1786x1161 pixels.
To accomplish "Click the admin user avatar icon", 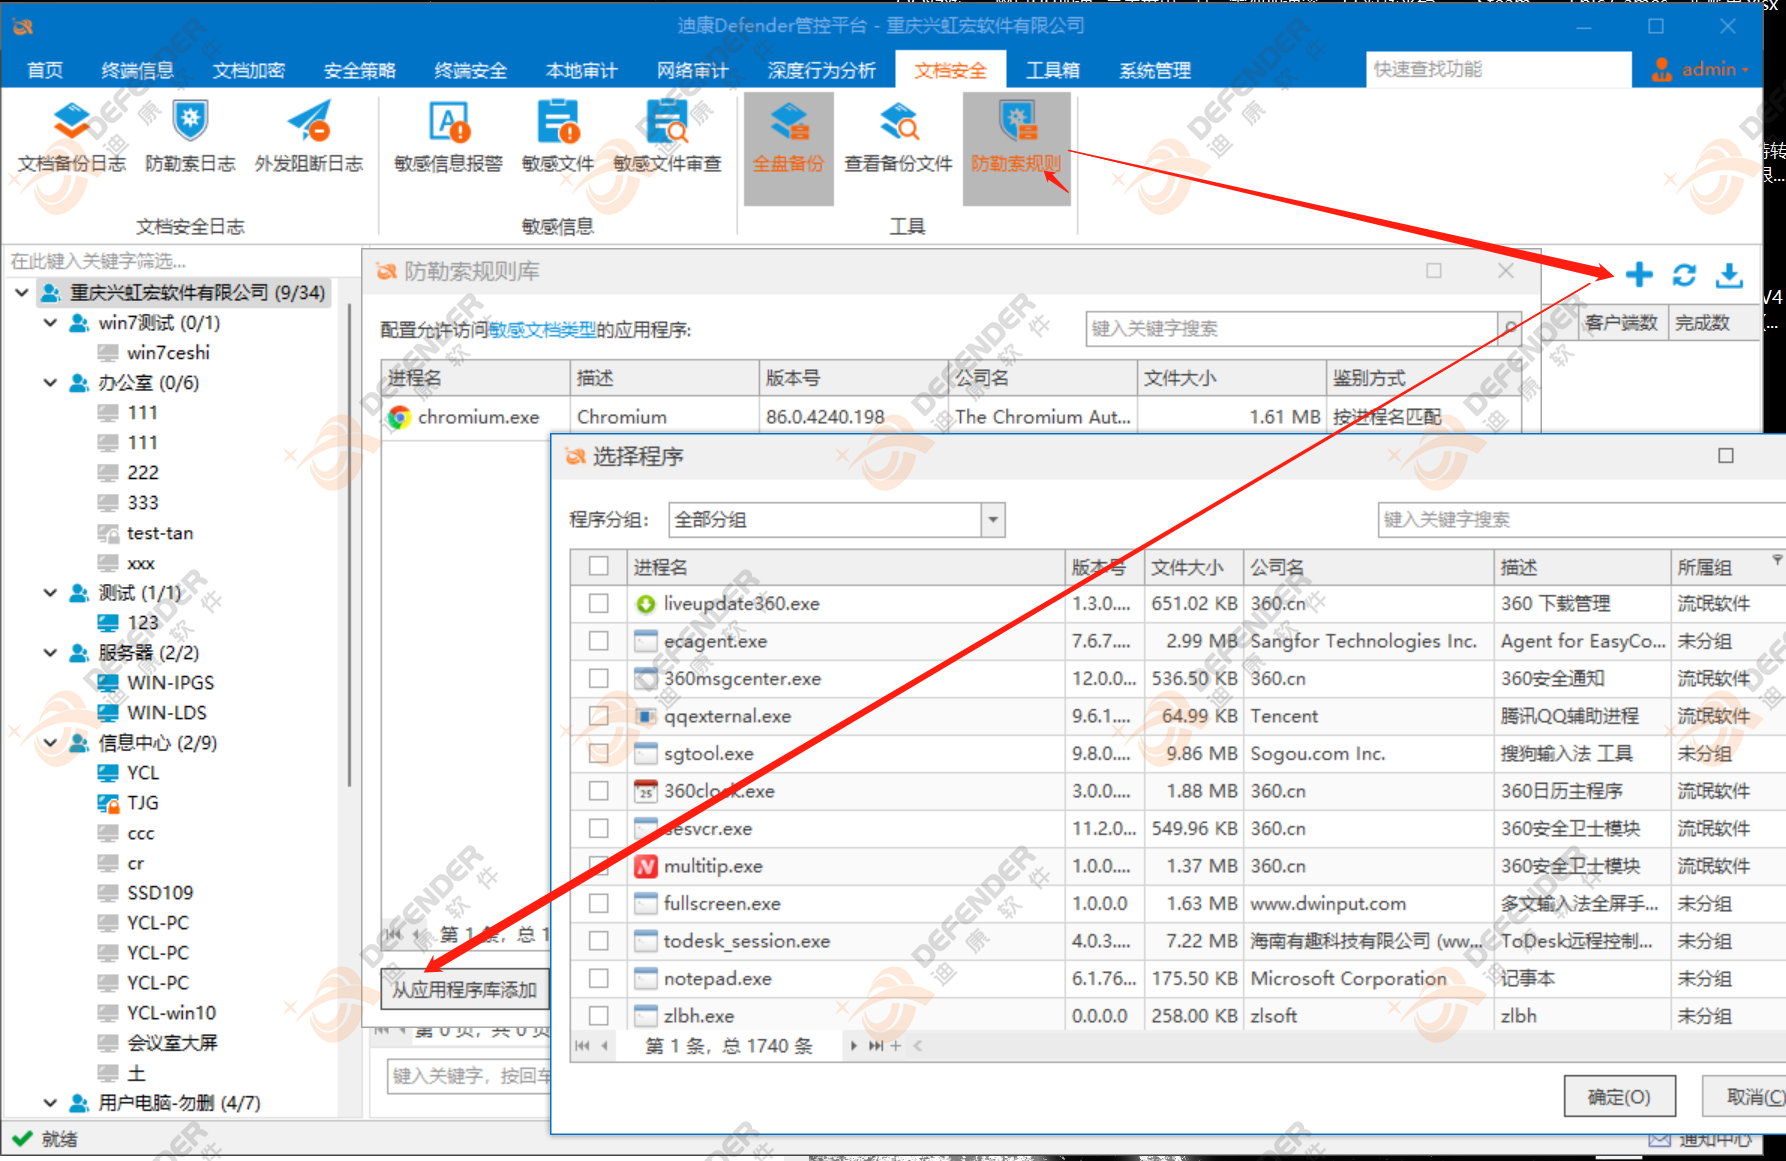I will 1661,69.
